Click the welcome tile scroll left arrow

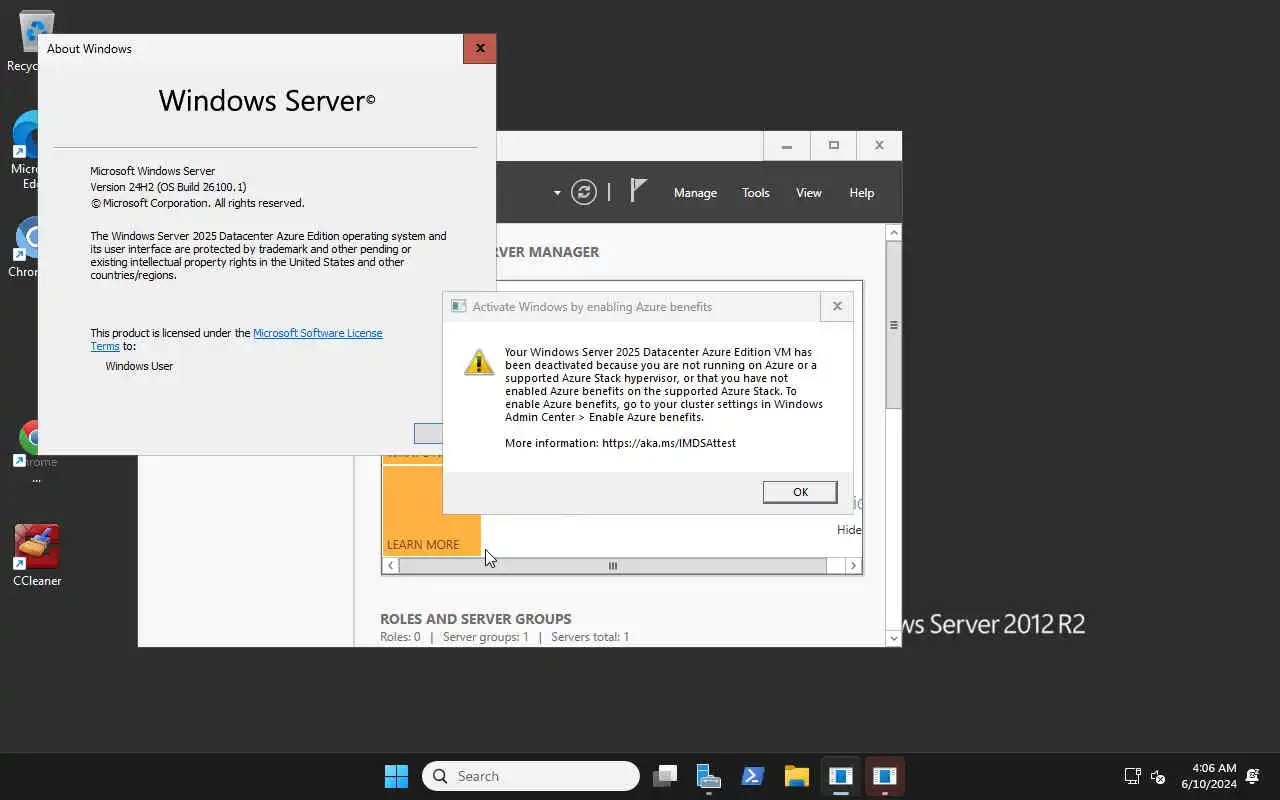tap(391, 566)
